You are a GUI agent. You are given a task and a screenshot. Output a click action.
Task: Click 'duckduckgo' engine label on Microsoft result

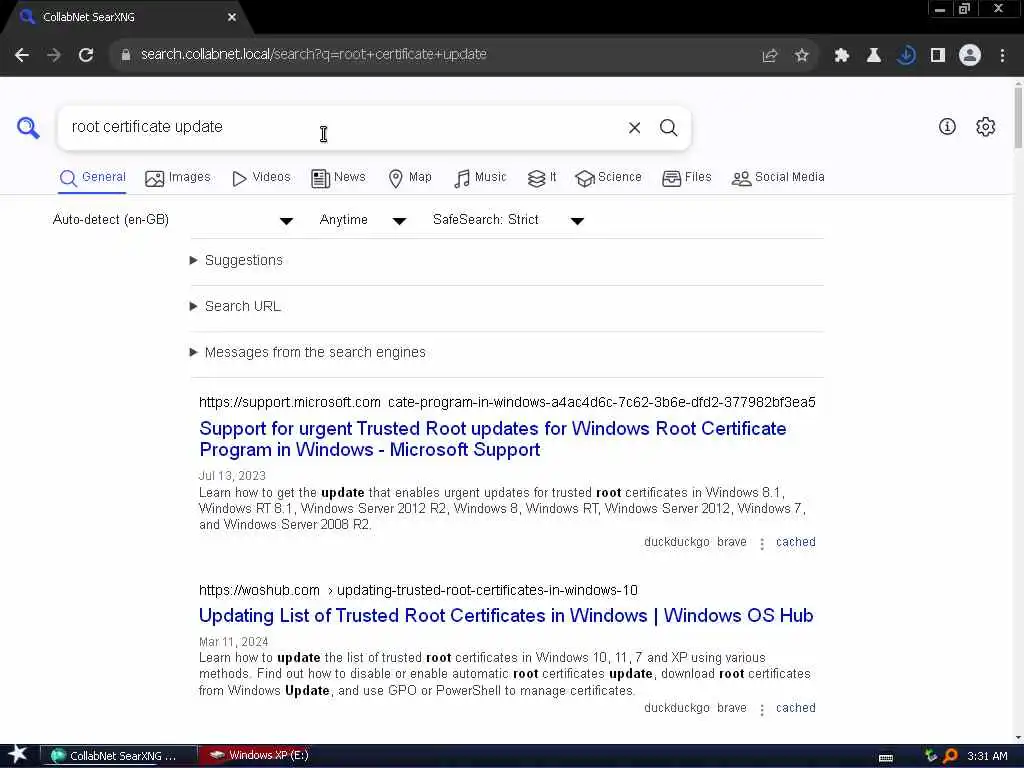(677, 542)
